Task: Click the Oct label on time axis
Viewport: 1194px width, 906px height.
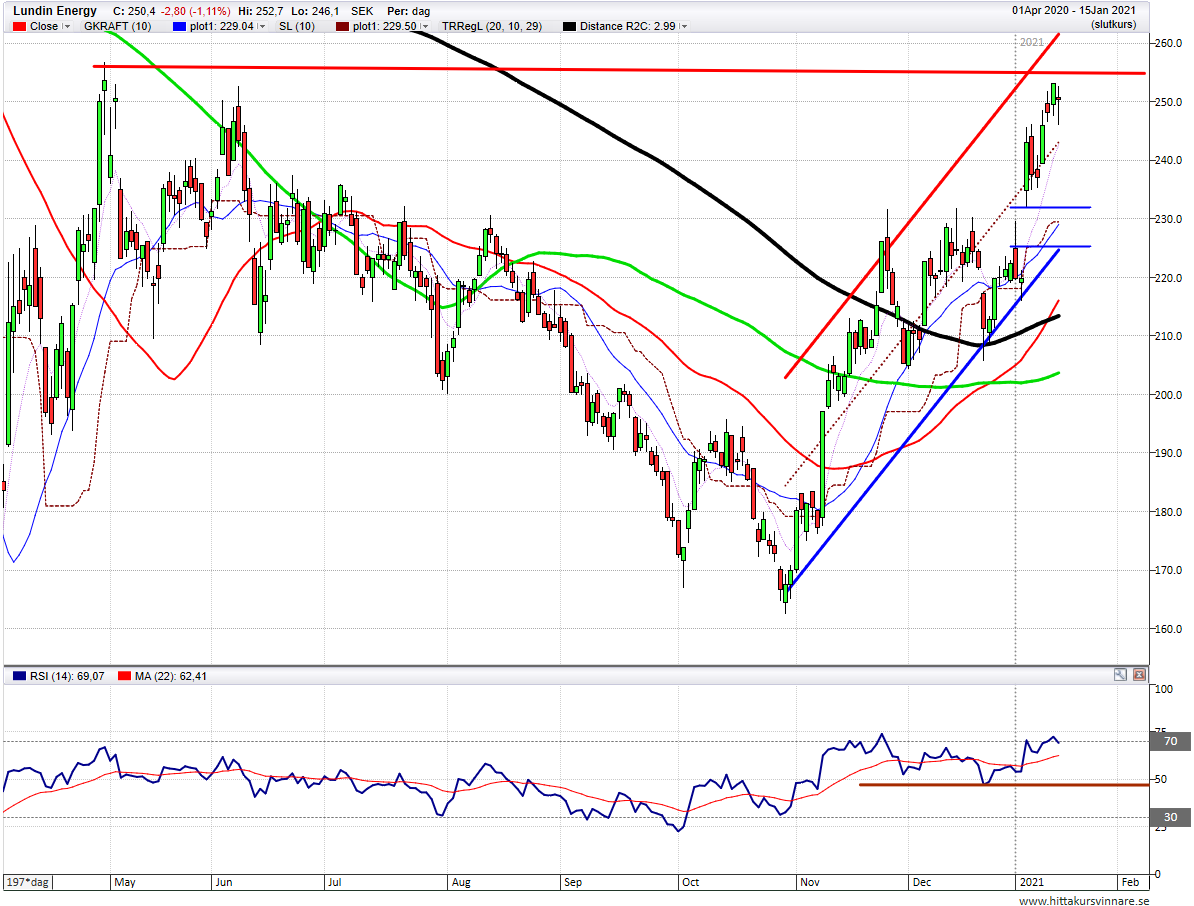Action: click(691, 882)
